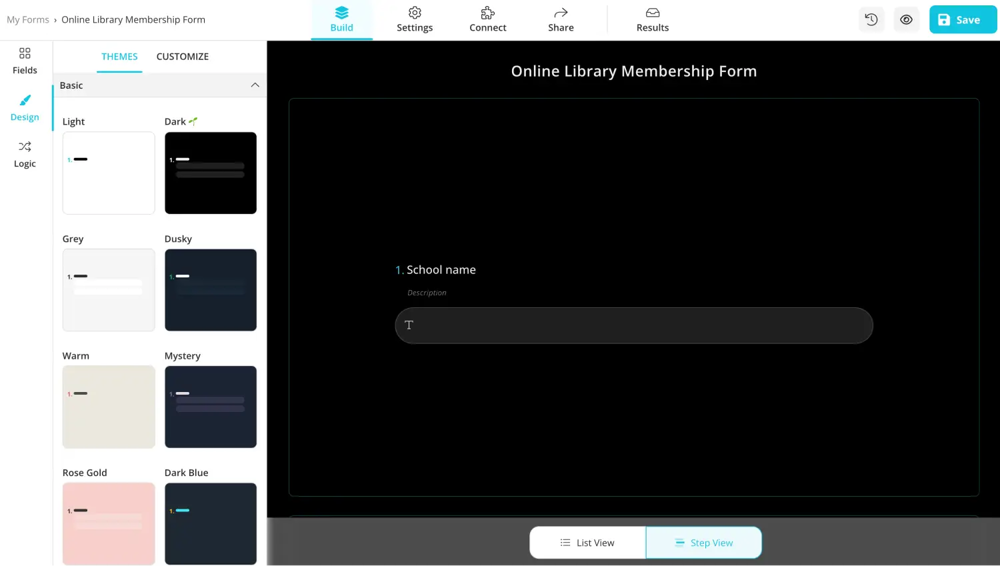
Task: Open the Connect puzzle icon
Action: point(488,13)
